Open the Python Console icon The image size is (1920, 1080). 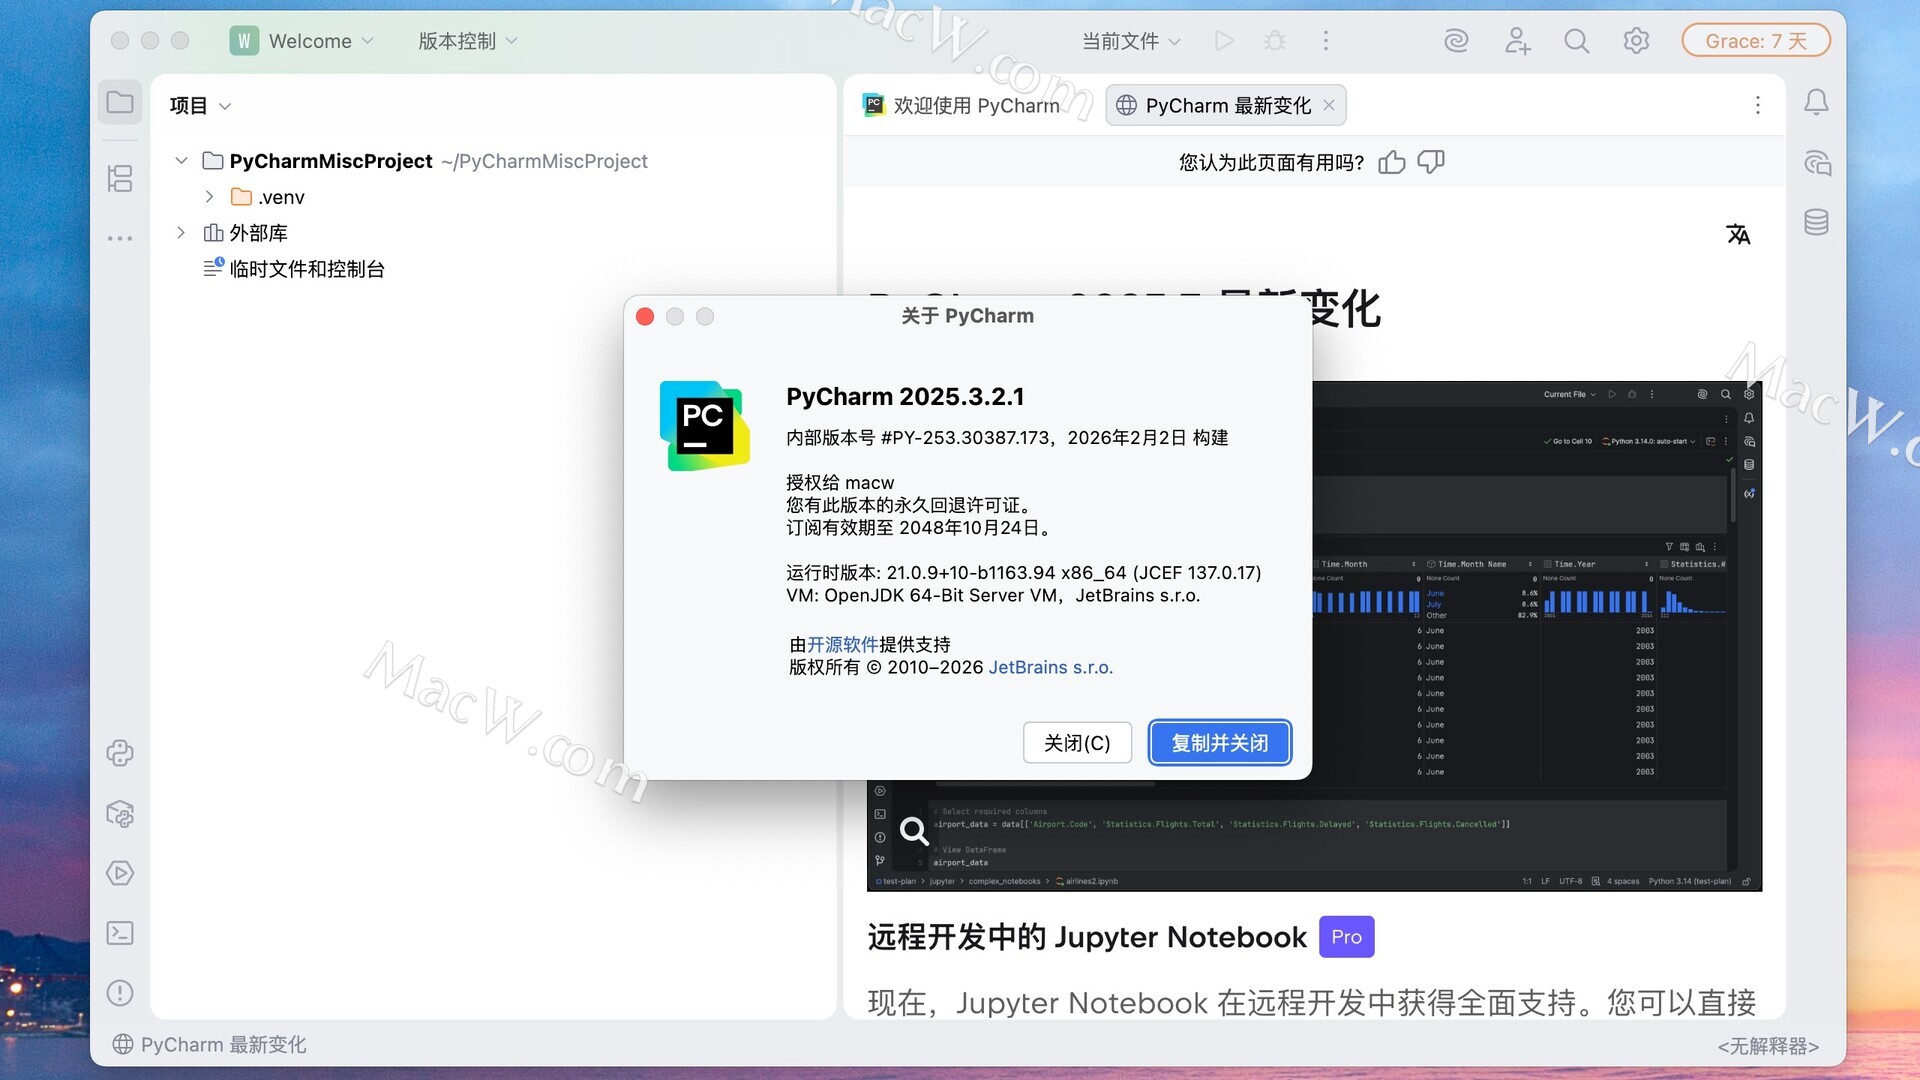tap(120, 753)
